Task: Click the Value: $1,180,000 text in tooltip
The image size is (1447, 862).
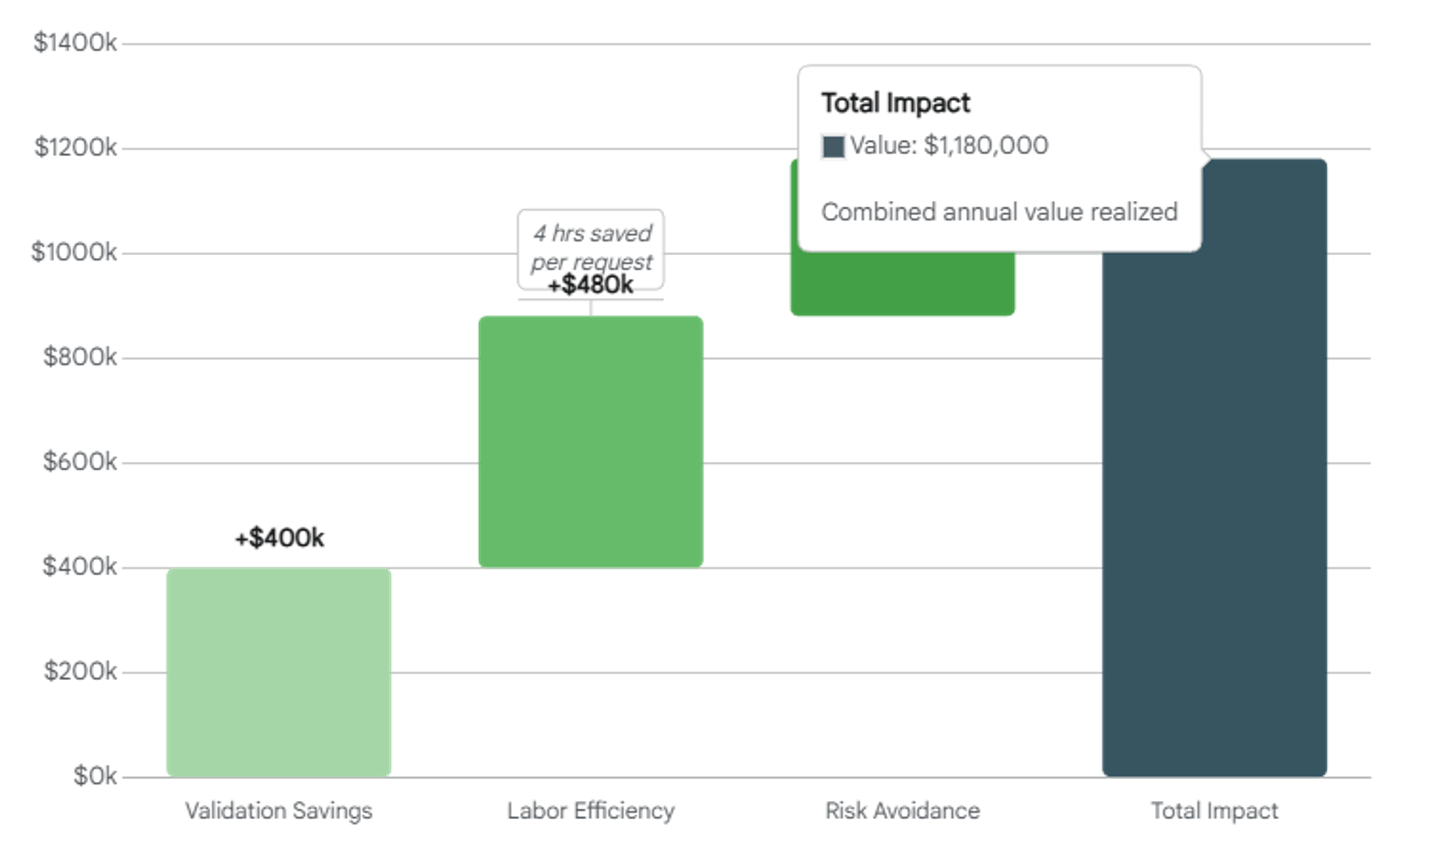Action: click(x=948, y=146)
